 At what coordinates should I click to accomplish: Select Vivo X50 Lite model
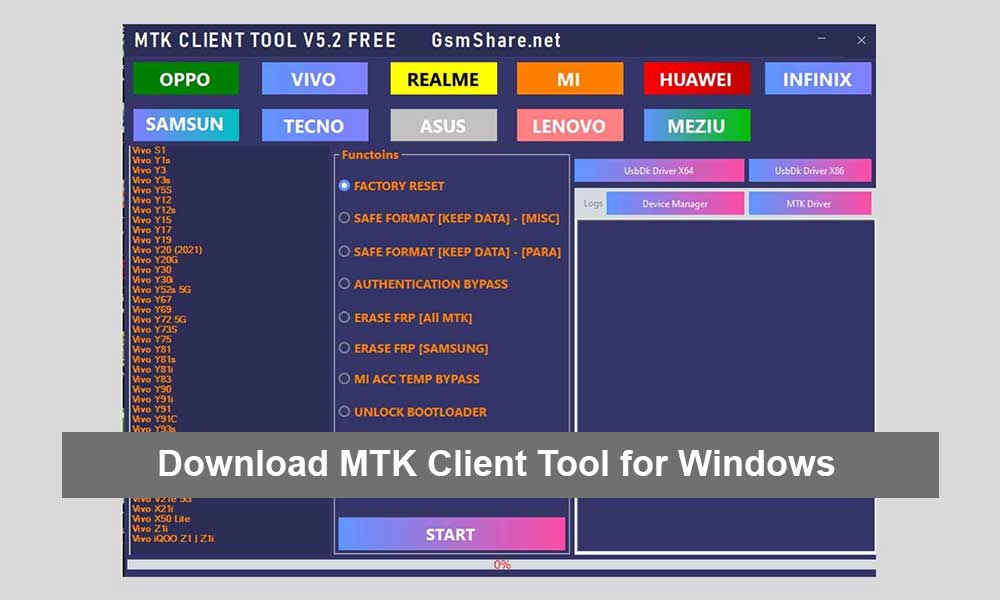(x=161, y=518)
